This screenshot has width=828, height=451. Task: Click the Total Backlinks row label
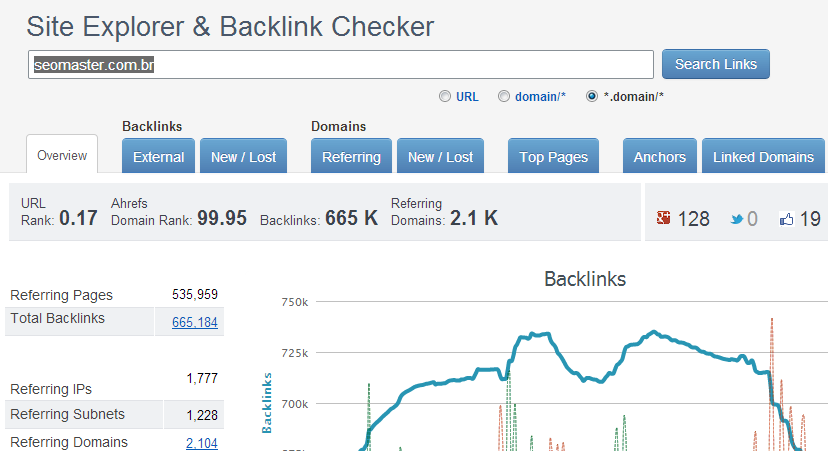(58, 318)
